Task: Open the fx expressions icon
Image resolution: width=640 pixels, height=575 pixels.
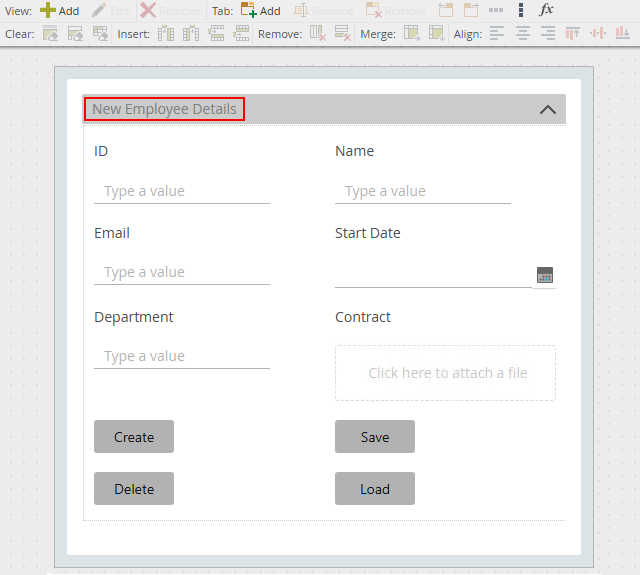Action: 546,10
